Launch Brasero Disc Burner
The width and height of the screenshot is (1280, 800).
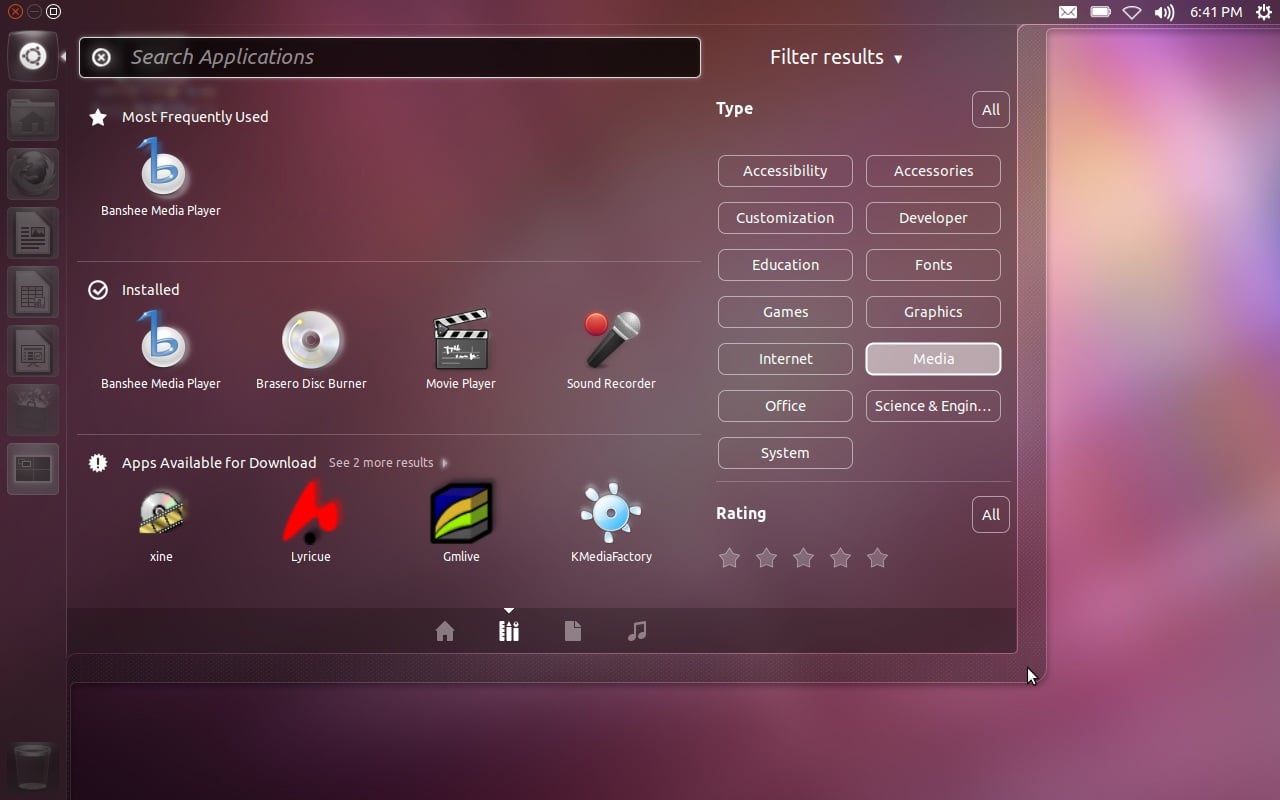[311, 351]
